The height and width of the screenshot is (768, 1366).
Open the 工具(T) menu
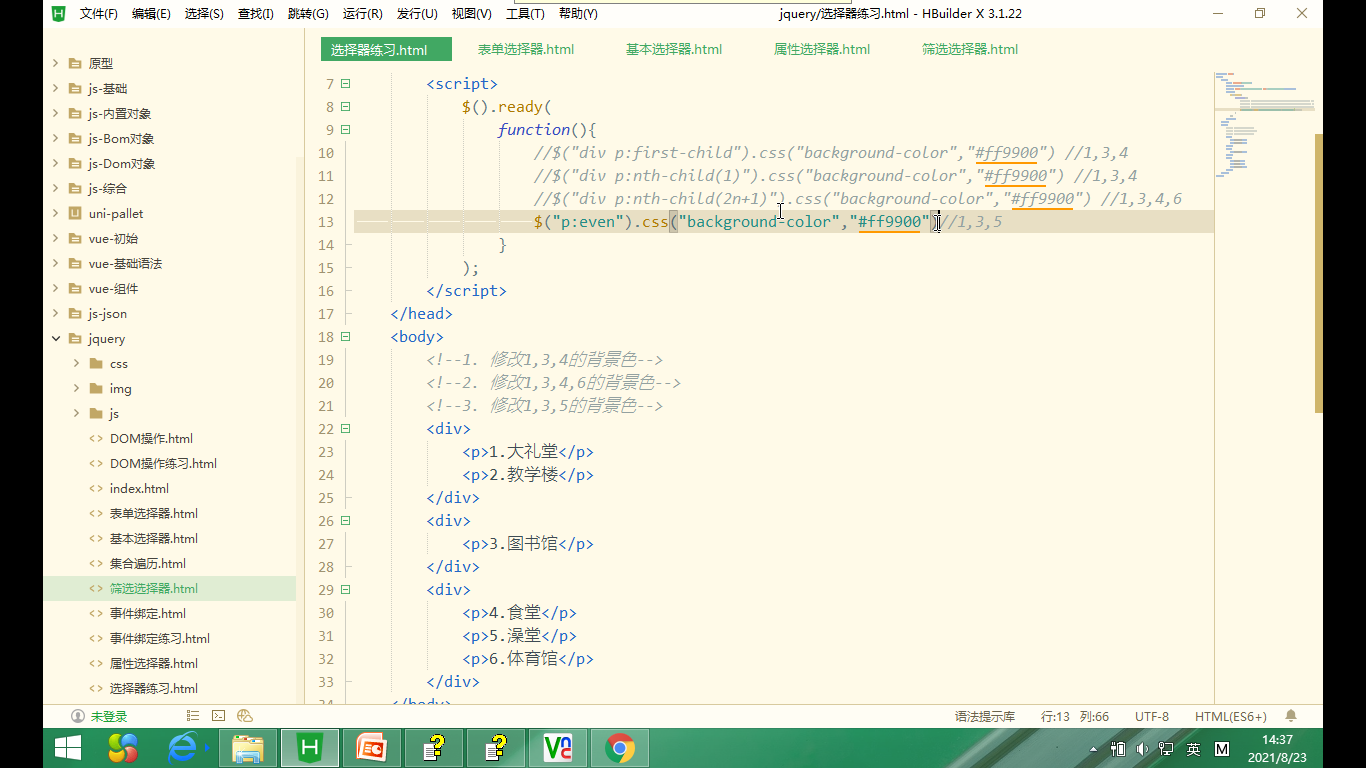[525, 14]
